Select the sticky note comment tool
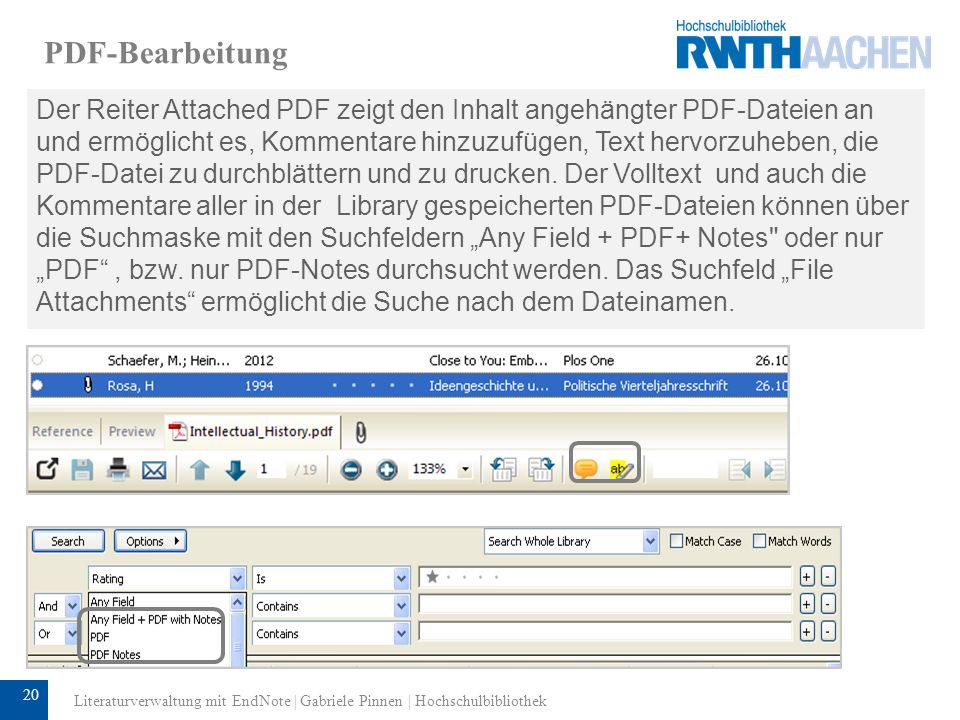Screen dimensions: 960x720 586,469
